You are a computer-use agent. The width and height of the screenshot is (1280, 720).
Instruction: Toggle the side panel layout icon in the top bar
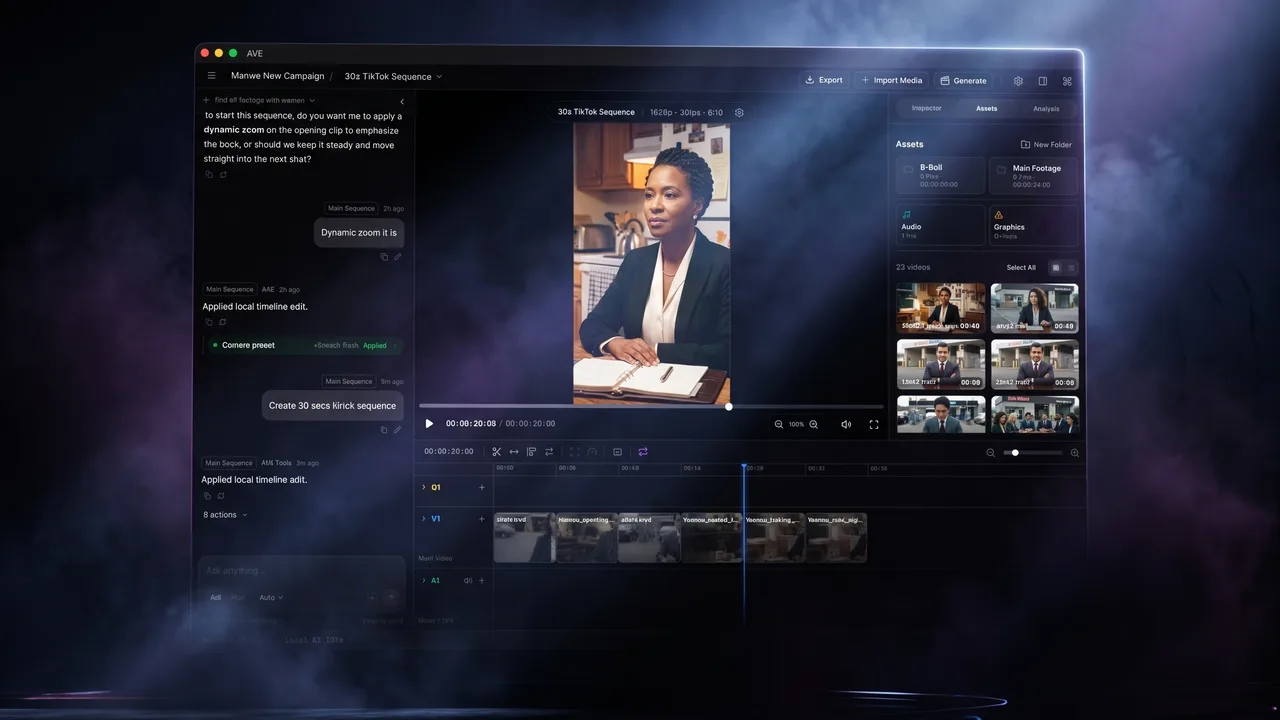(x=1043, y=81)
